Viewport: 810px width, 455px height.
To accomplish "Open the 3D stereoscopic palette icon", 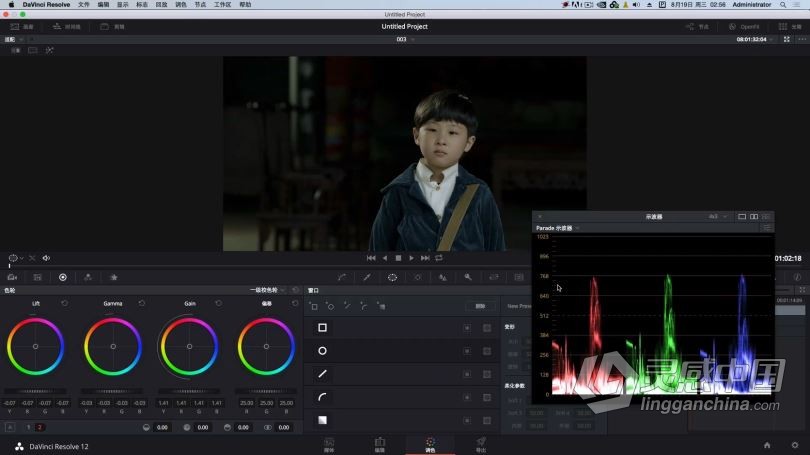I will (x=519, y=277).
